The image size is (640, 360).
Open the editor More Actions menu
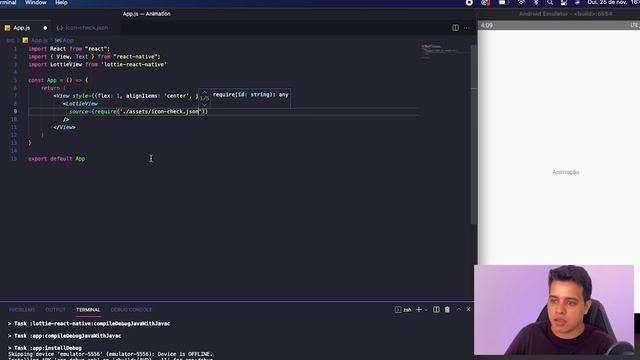point(467,28)
